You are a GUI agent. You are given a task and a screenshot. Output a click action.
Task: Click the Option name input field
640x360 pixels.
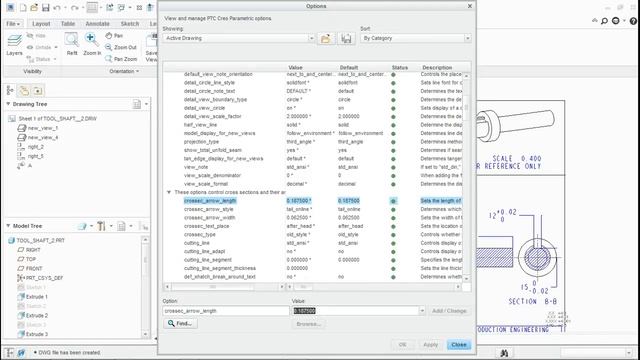[226, 311]
